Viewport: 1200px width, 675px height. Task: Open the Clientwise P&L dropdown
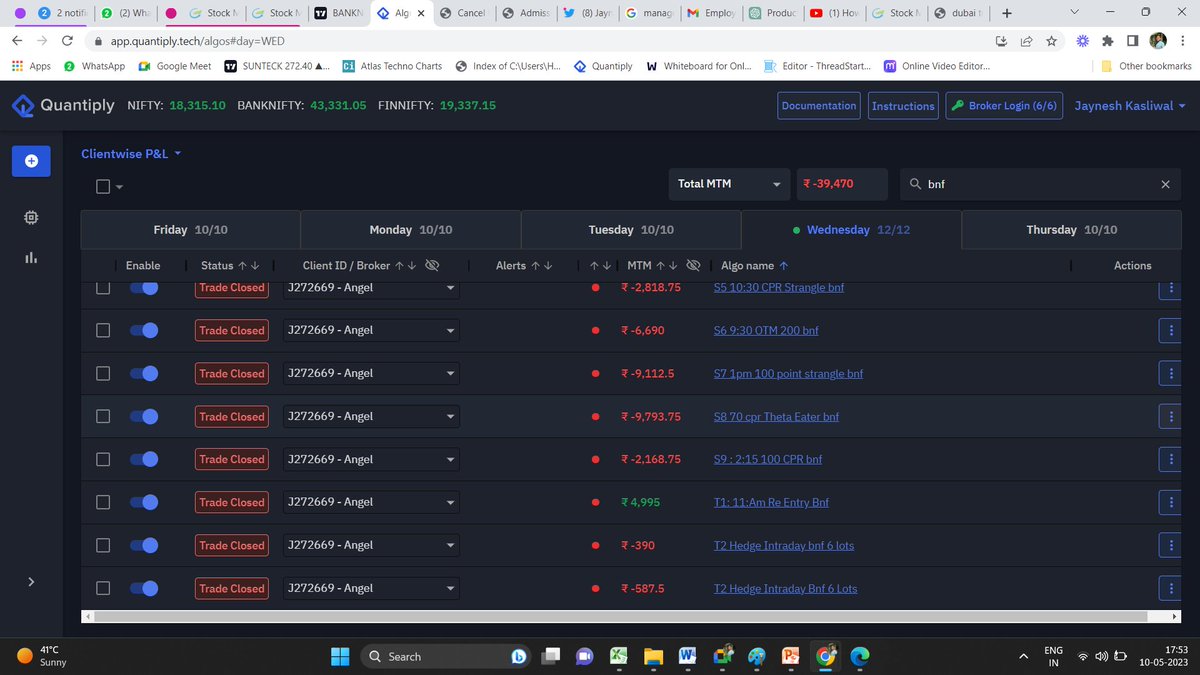click(x=131, y=154)
